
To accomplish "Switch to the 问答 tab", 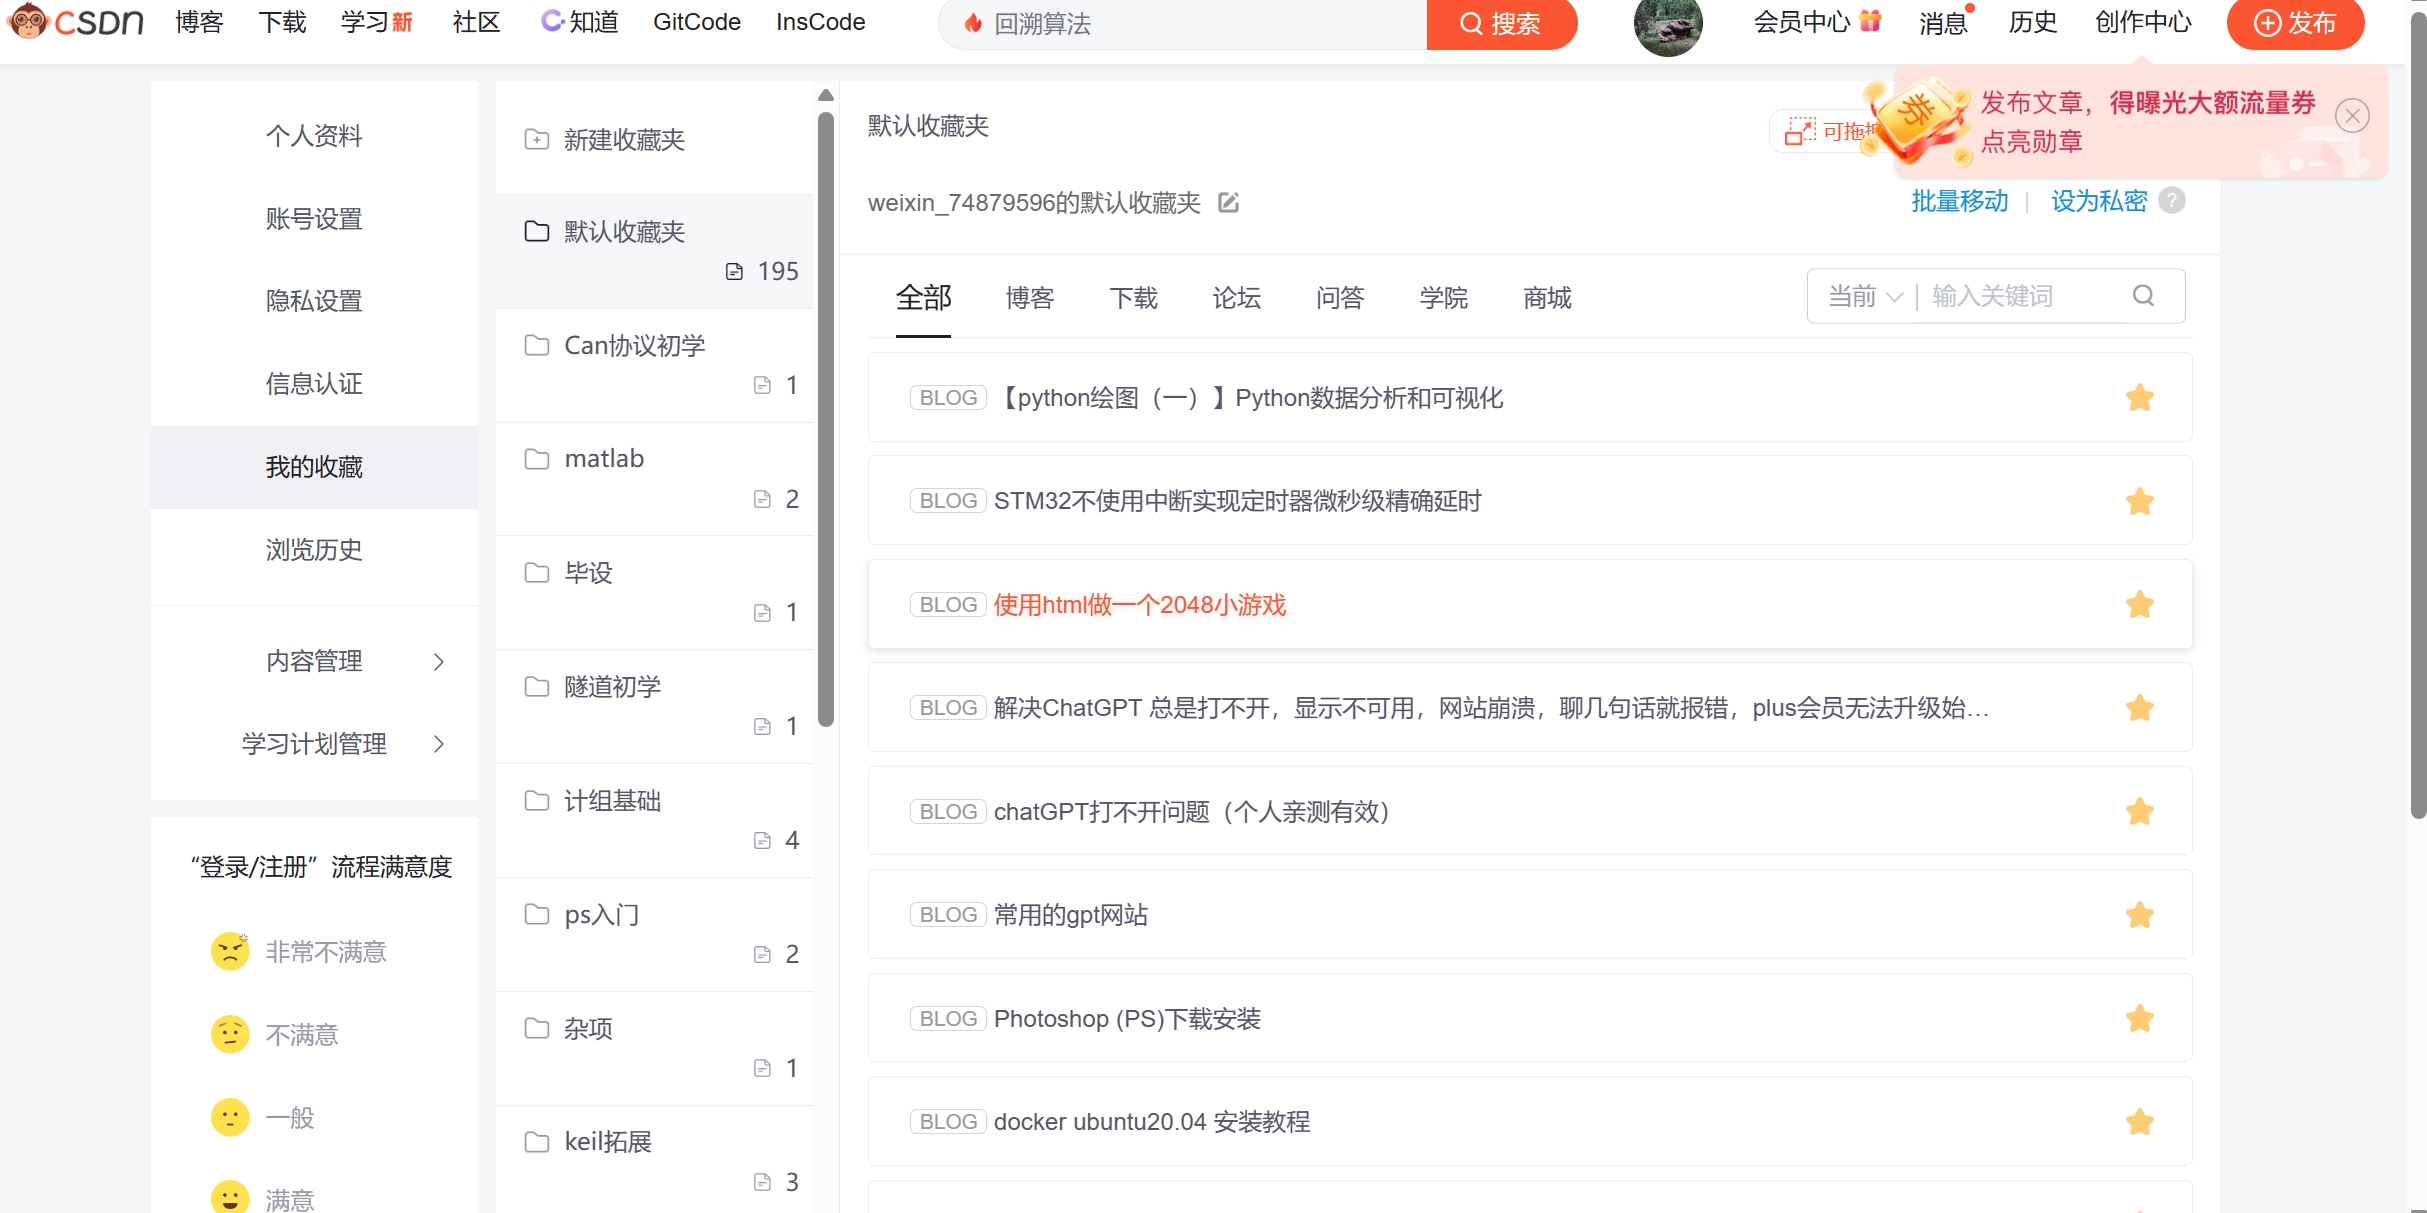I will pyautogui.click(x=1339, y=298).
